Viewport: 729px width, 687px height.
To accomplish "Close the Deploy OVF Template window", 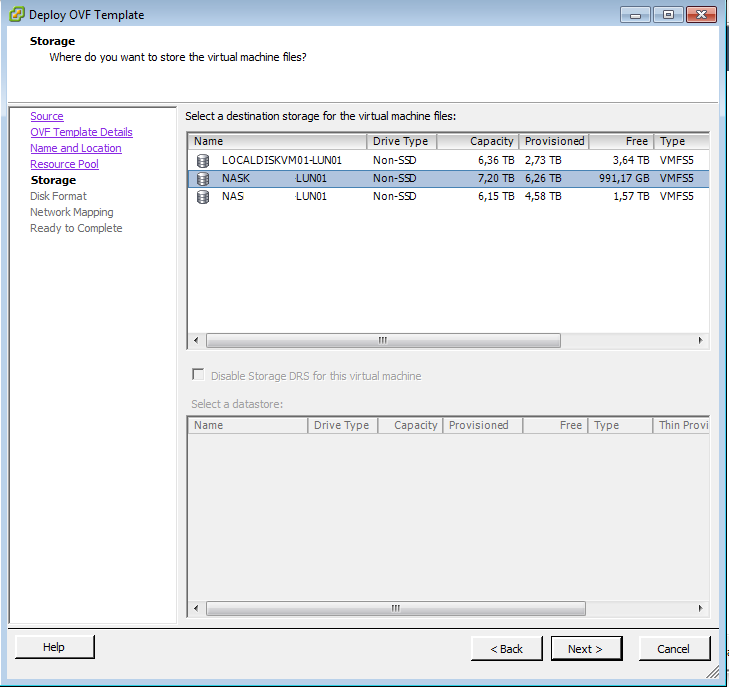I will (701, 15).
